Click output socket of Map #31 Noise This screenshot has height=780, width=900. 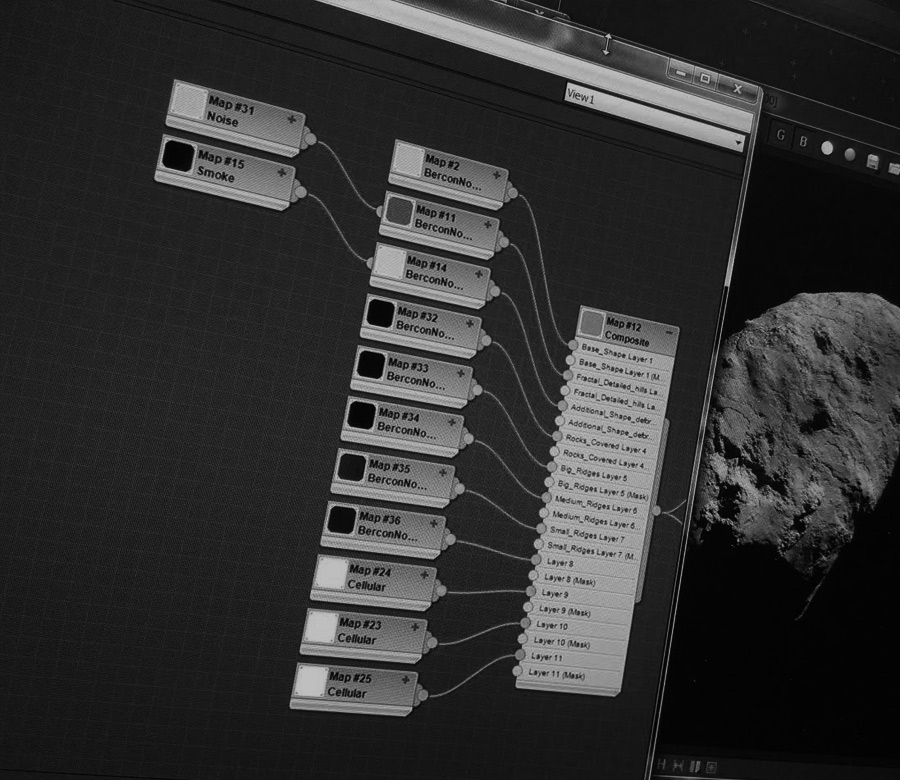click(x=310, y=138)
